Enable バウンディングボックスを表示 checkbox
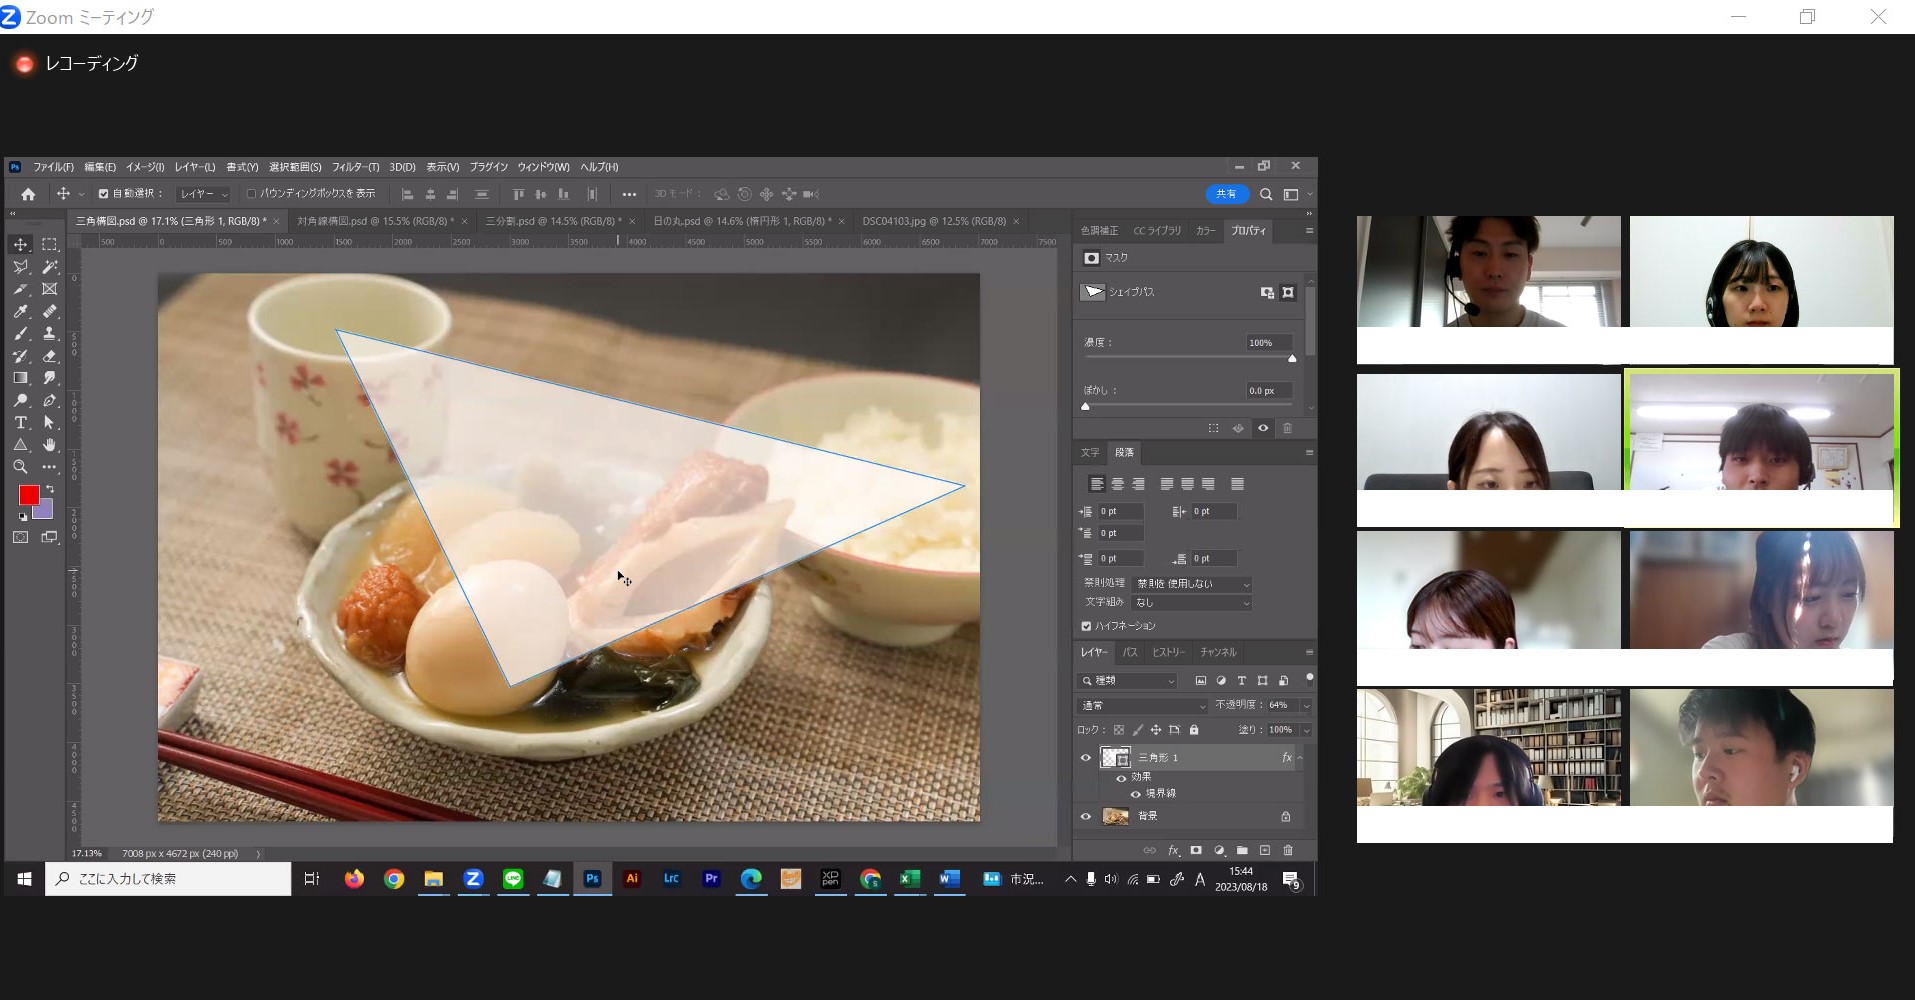The width and height of the screenshot is (1915, 1000). (251, 194)
